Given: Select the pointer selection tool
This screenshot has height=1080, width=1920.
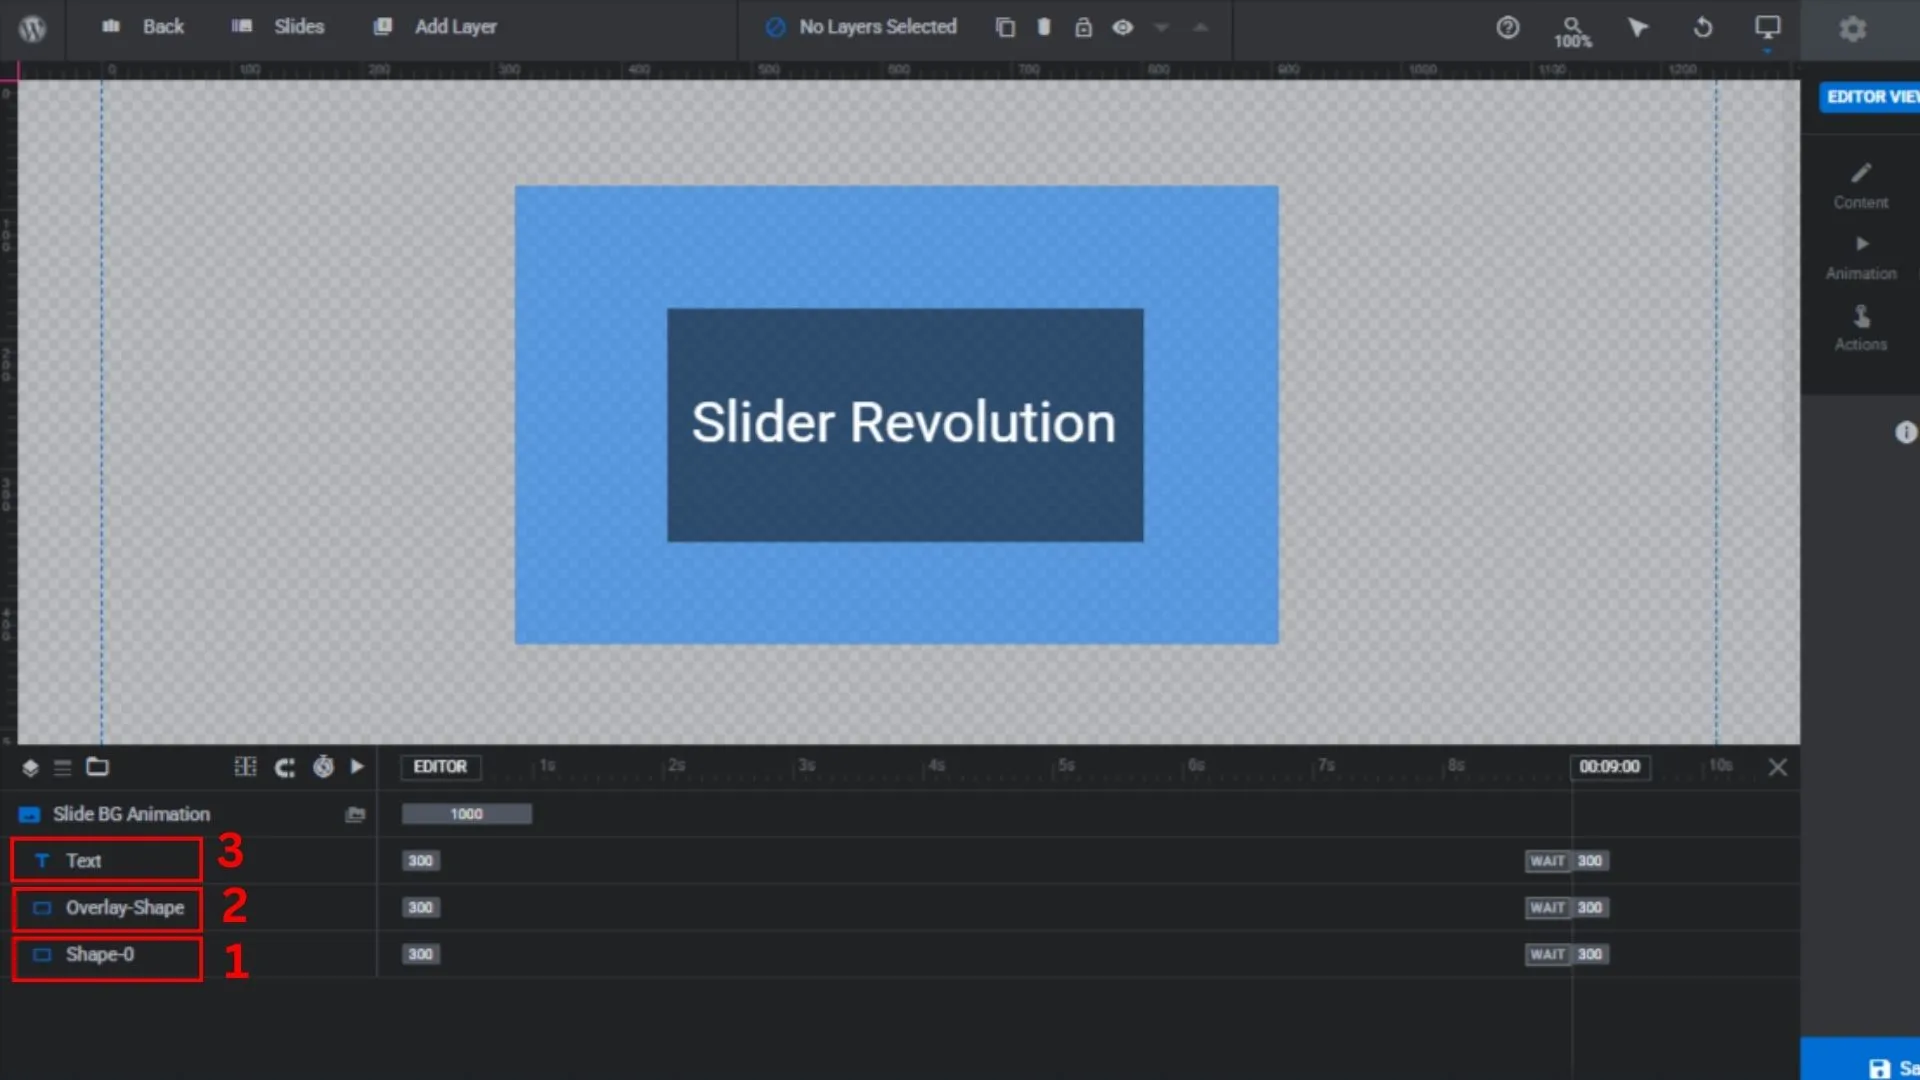Looking at the screenshot, I should (1638, 27).
